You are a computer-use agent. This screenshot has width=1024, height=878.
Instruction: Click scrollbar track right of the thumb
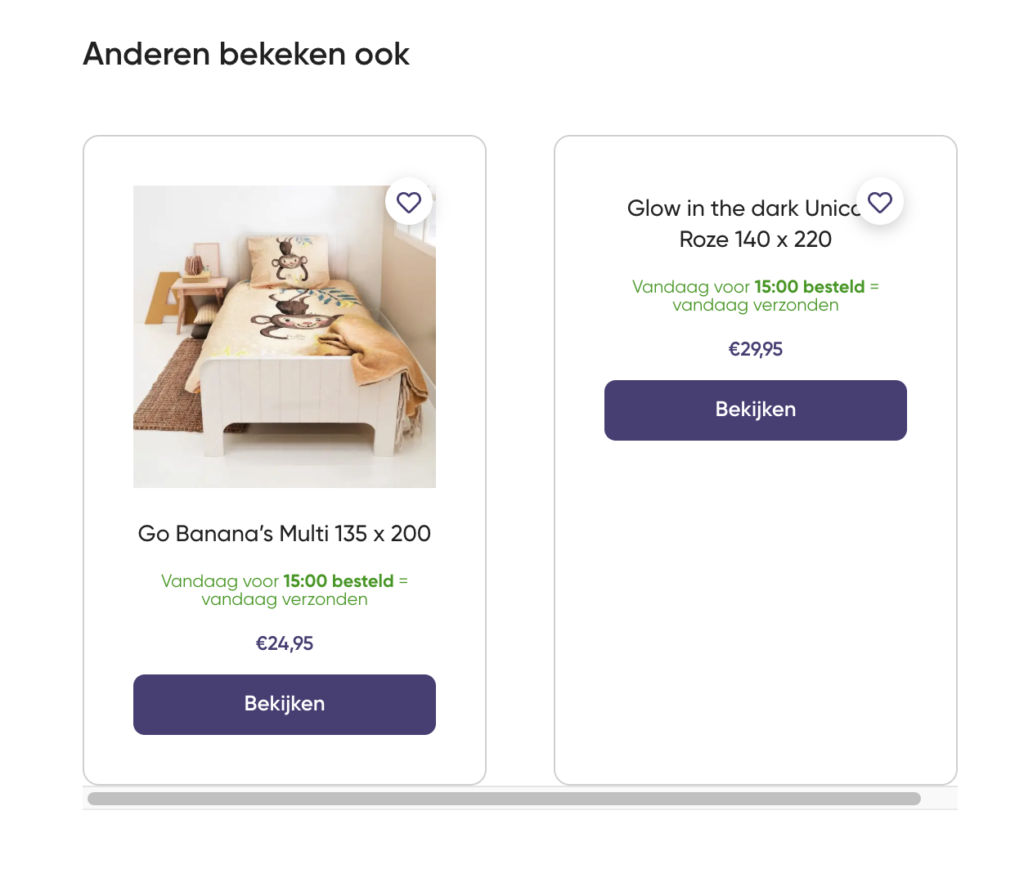click(938, 799)
